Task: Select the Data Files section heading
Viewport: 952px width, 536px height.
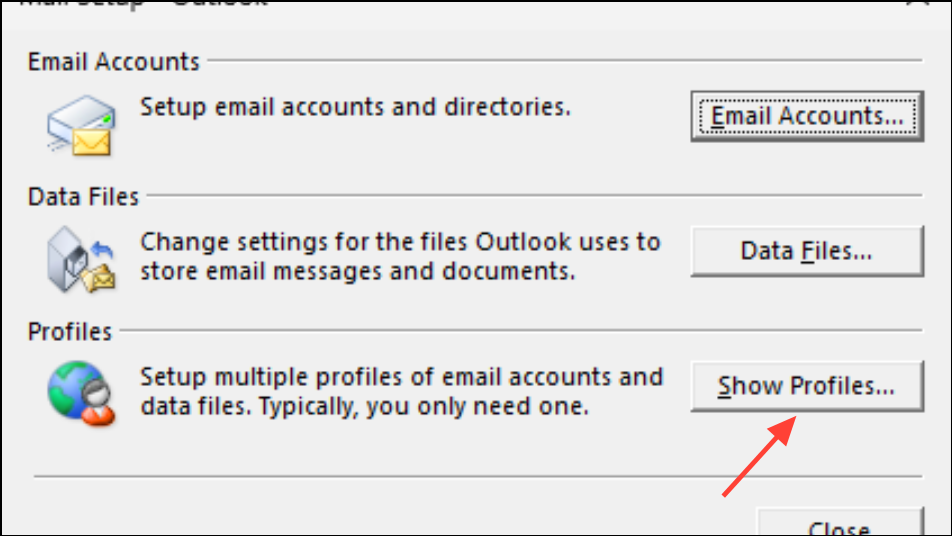Action: coord(83,197)
